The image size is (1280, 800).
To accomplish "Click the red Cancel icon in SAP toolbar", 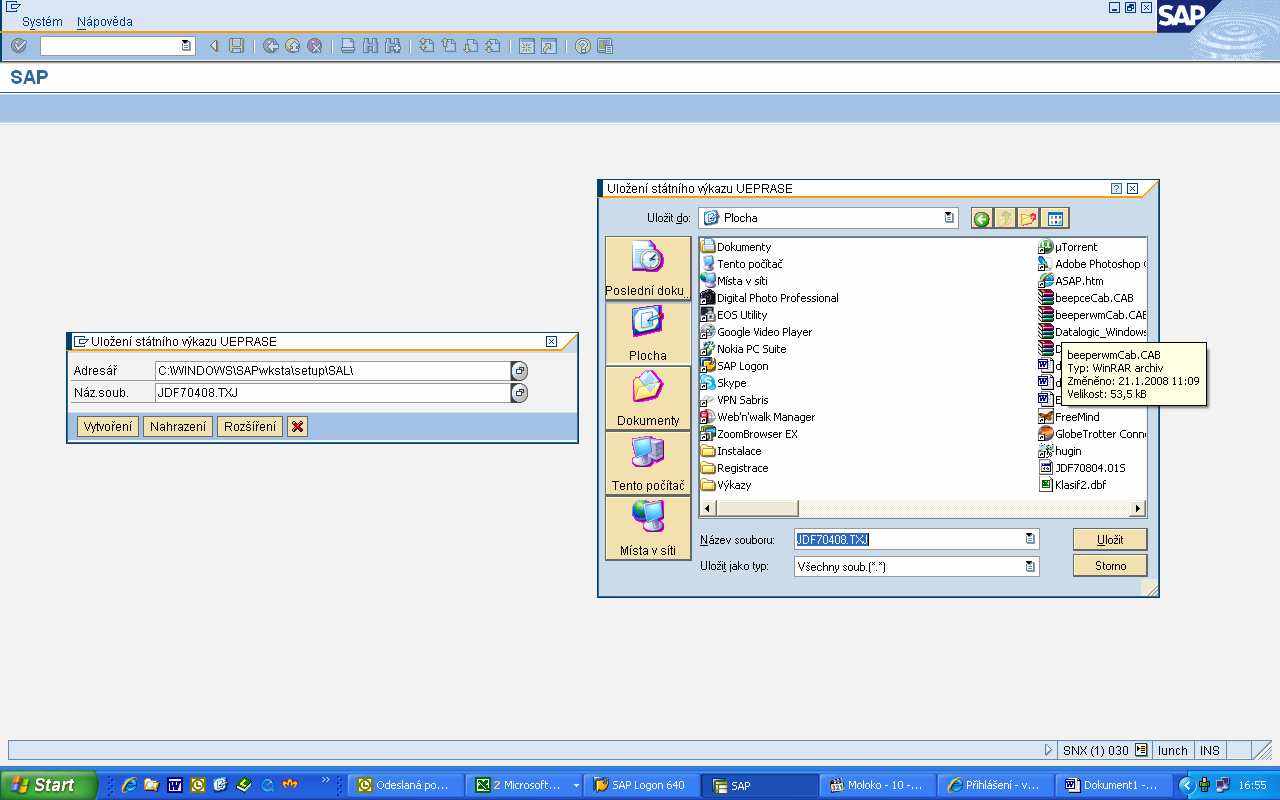I will point(314,46).
